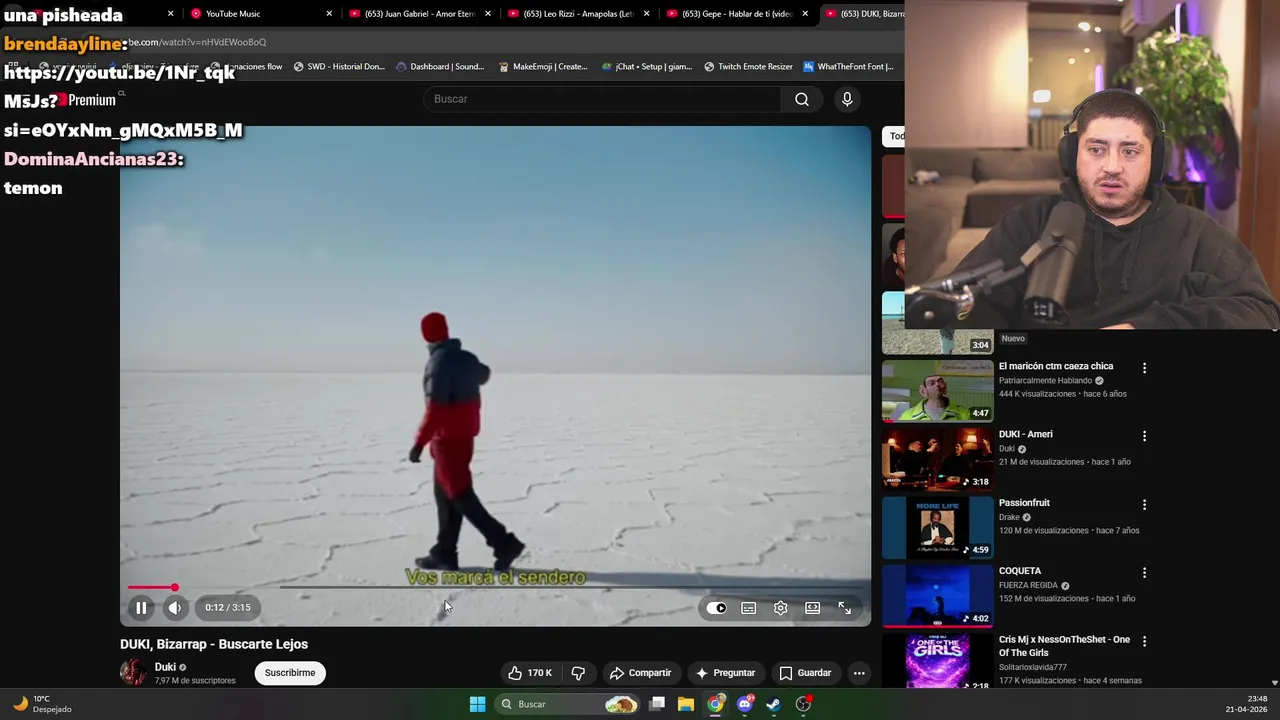Switch to Juan Gabriel - Amor Eterno tab
1280x720 pixels.
coord(419,14)
